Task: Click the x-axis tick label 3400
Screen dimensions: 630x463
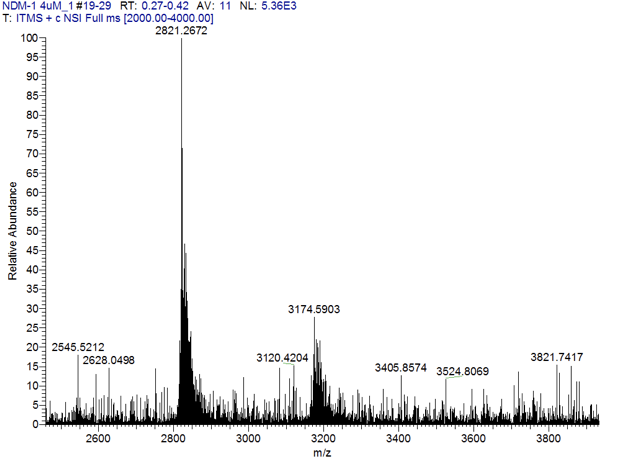Action: click(x=399, y=438)
